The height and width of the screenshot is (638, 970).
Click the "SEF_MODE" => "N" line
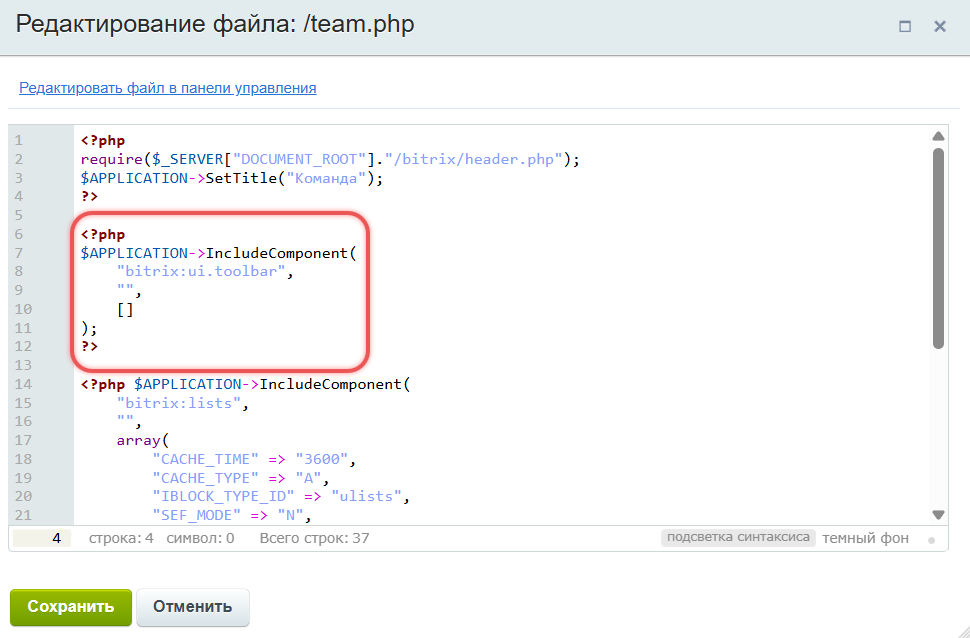232,515
